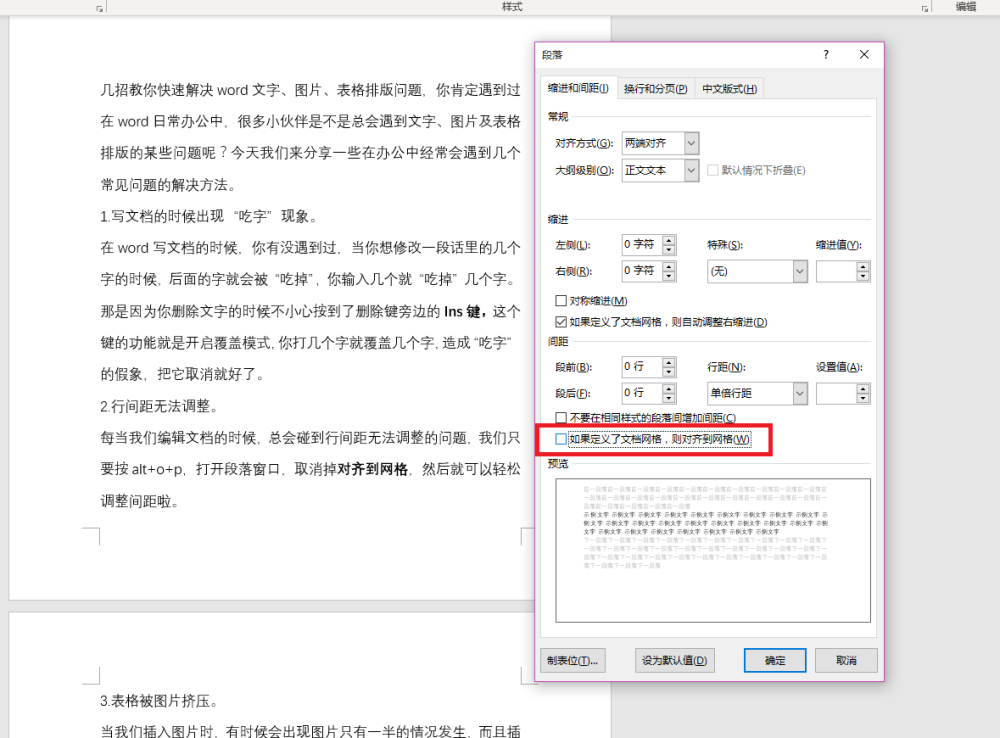Switch to the 中文版式 tab
This screenshot has width=1000, height=738.
tap(730, 89)
